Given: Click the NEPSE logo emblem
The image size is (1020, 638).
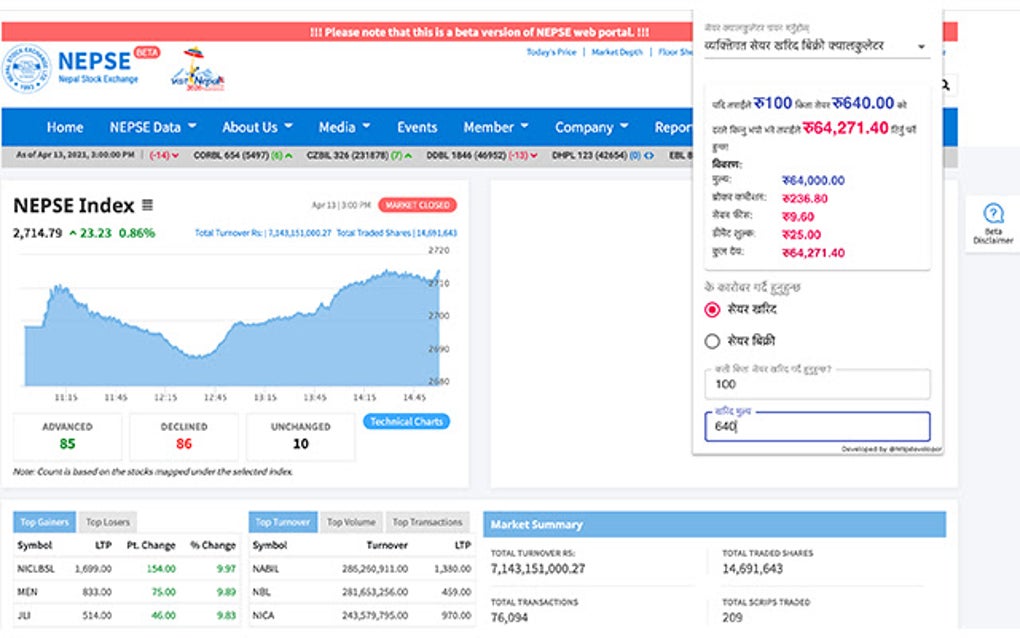Looking at the screenshot, I should coord(26,68).
